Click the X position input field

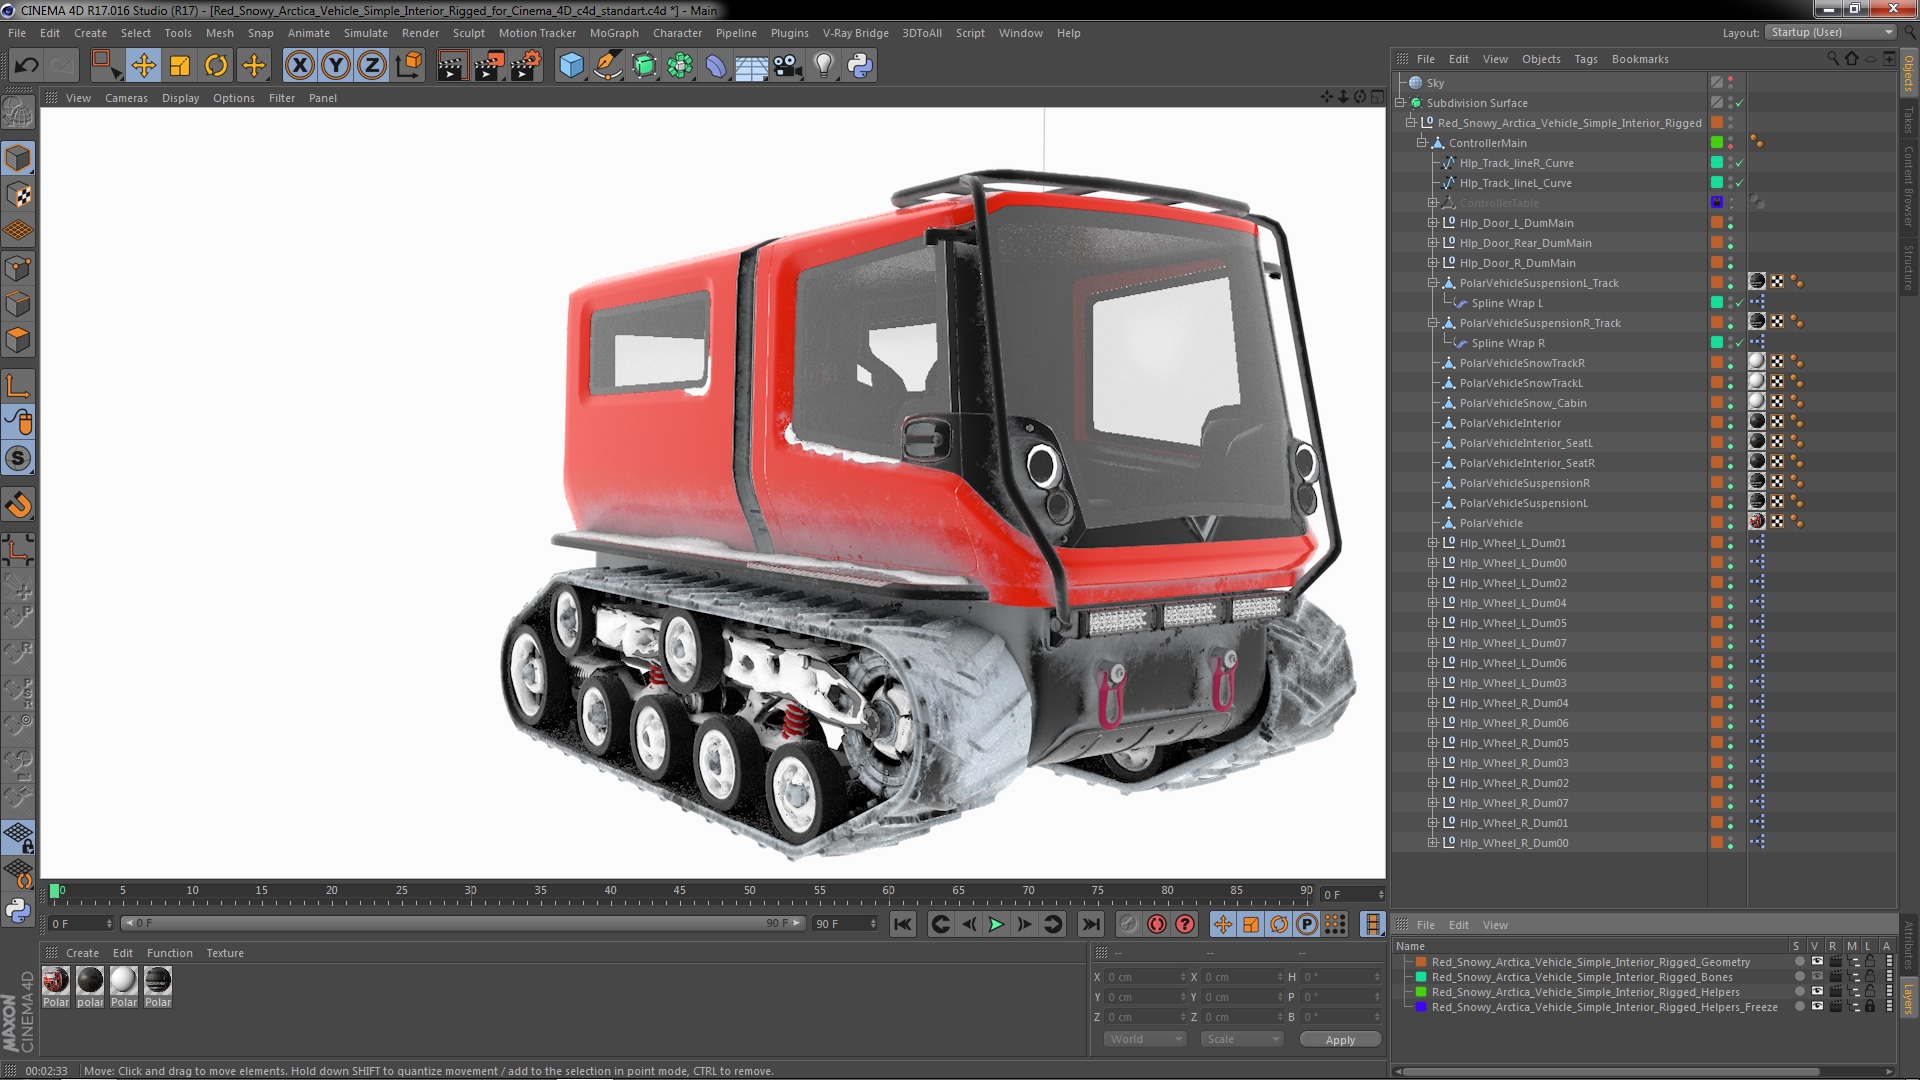[x=1145, y=977]
